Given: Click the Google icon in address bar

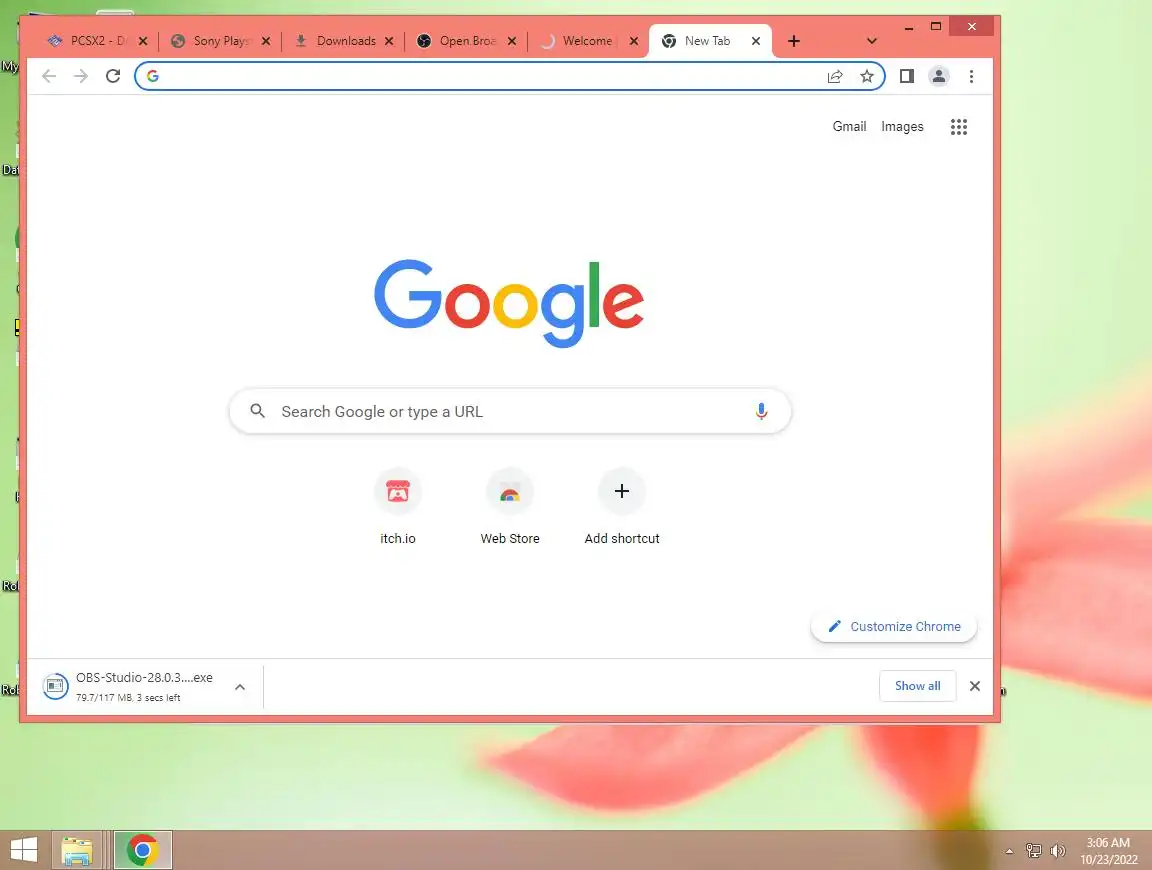Looking at the screenshot, I should click(x=153, y=76).
